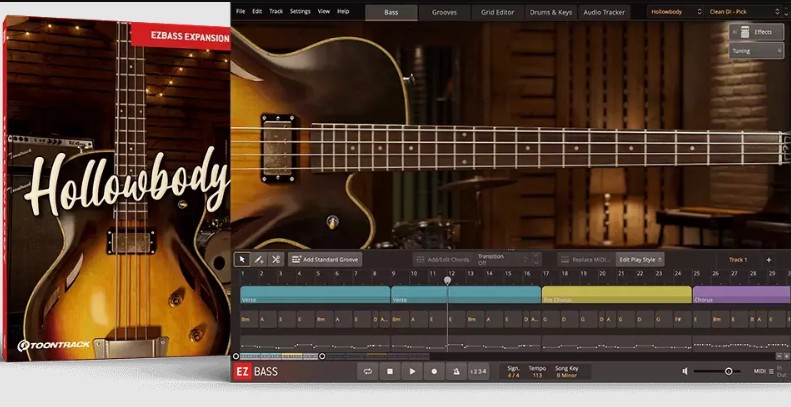Click the bass neck pickup
Image resolution: width=791 pixels, height=407 pixels.
click(x=278, y=148)
